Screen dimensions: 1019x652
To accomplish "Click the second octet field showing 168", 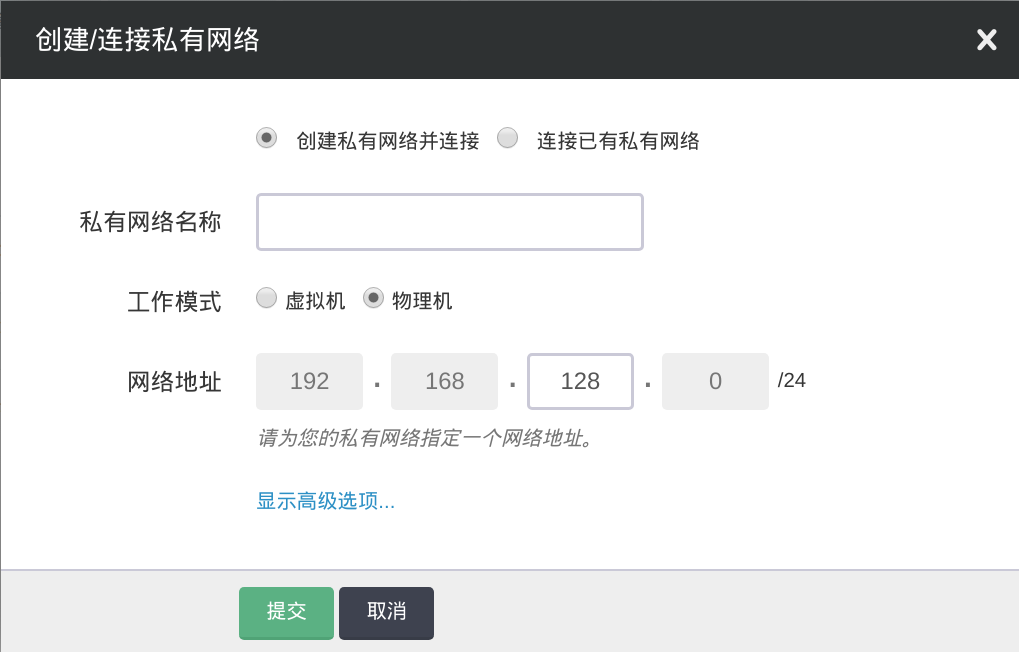I will [x=444, y=381].
